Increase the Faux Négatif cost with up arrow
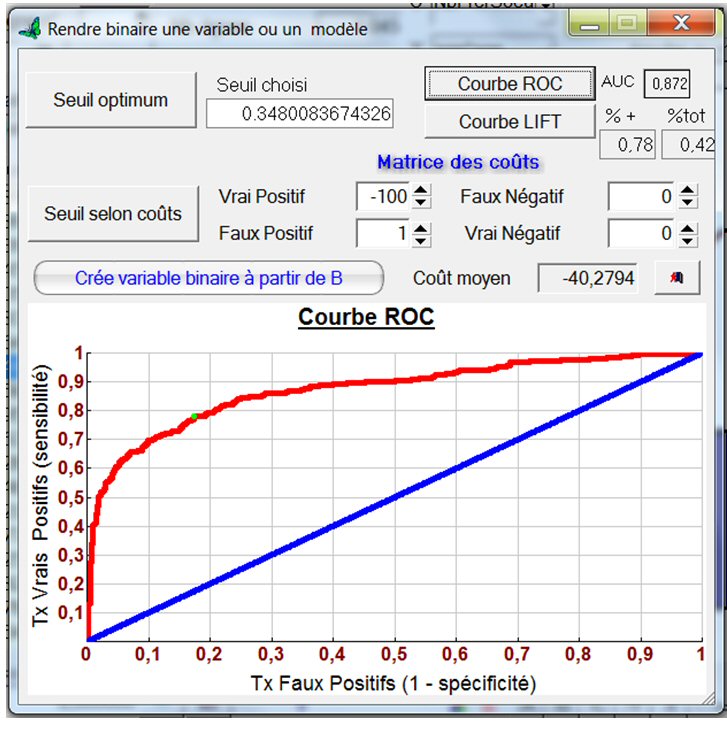727x731 pixels. [x=687, y=191]
